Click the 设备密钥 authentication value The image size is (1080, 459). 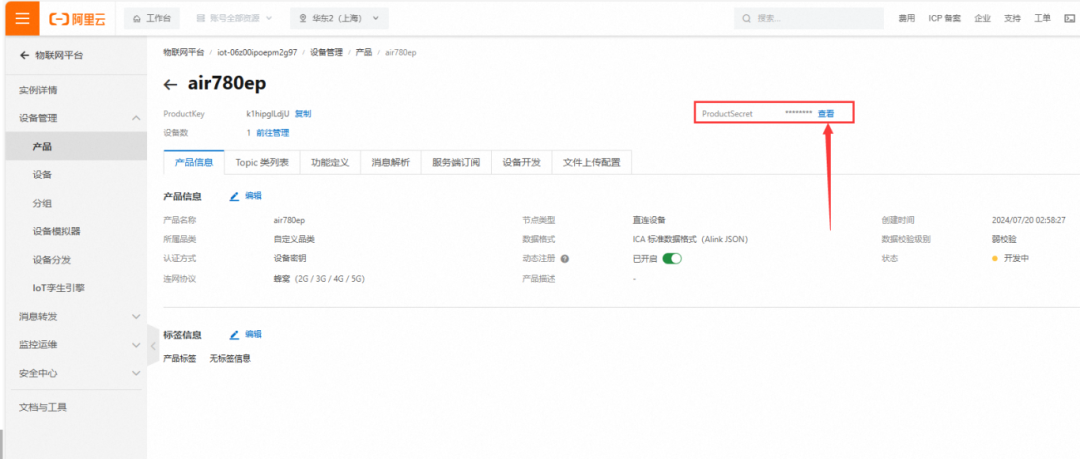(290, 258)
